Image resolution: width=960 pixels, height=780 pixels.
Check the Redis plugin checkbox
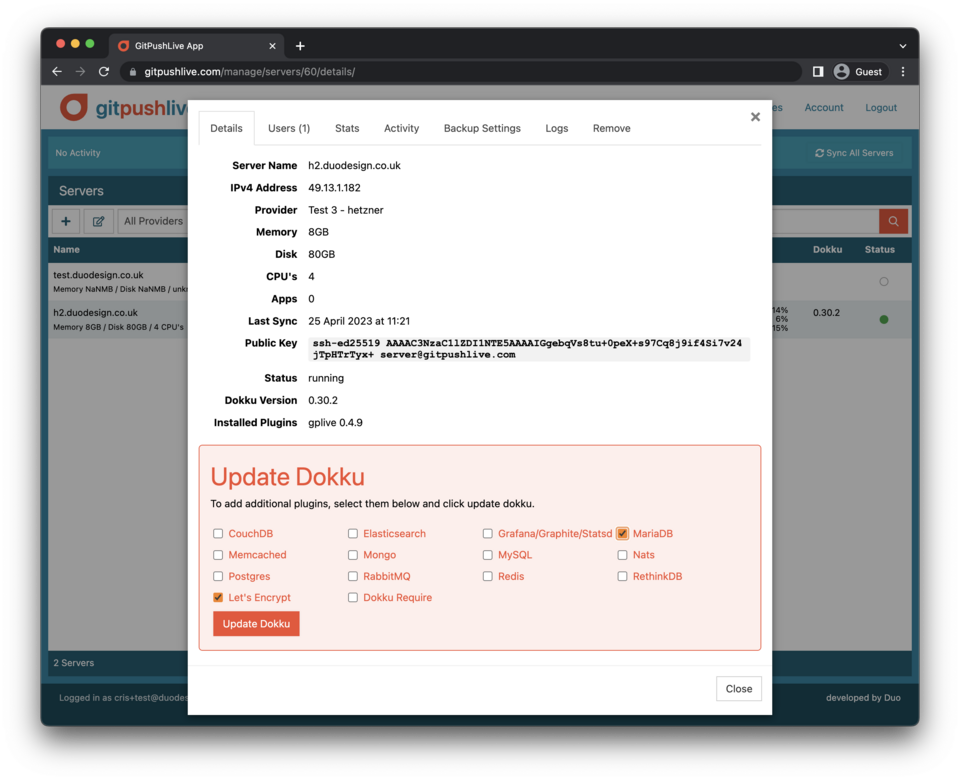click(487, 576)
